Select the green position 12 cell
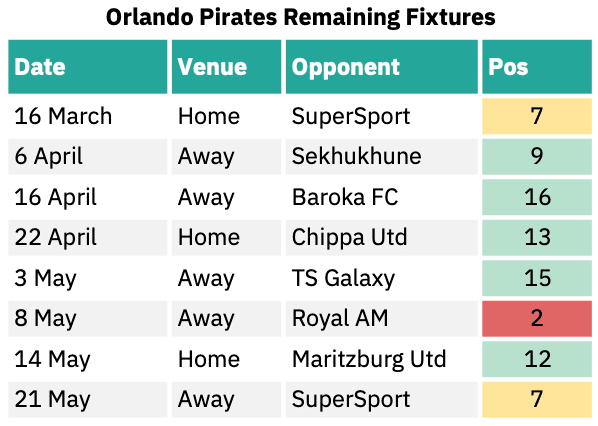The height and width of the screenshot is (426, 598). tap(537, 359)
